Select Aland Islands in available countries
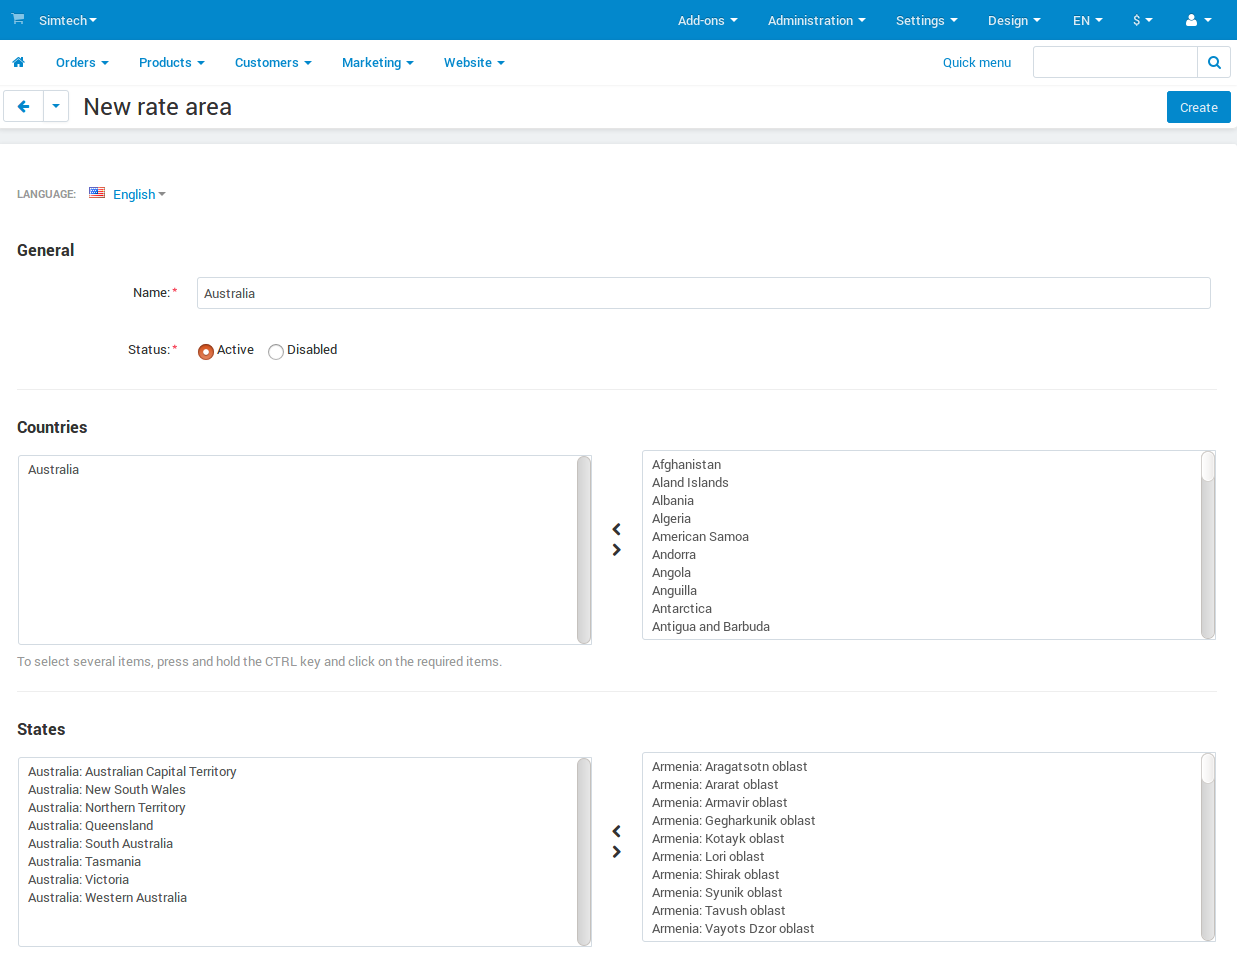This screenshot has height=955, width=1237. 690,482
